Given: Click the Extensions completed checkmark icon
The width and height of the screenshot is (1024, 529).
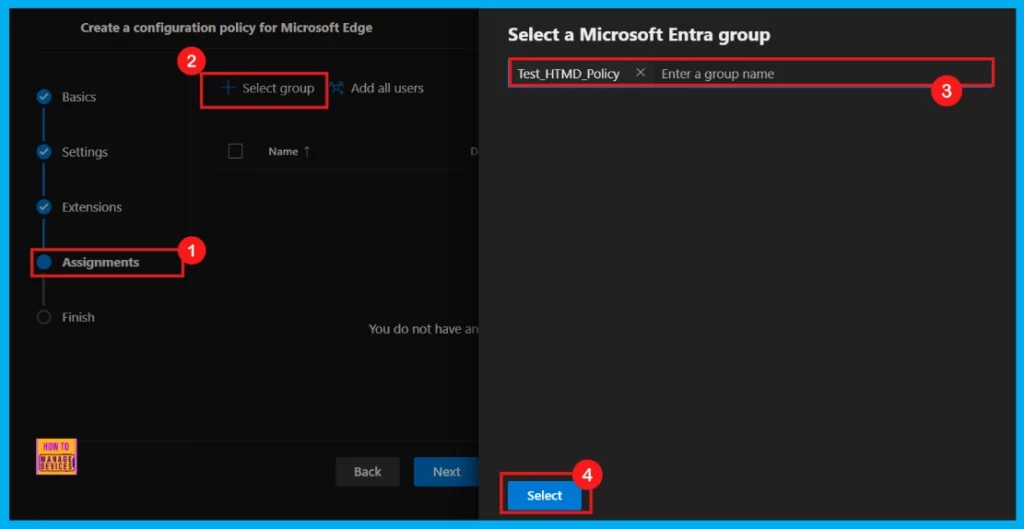Looking at the screenshot, I should pos(44,207).
